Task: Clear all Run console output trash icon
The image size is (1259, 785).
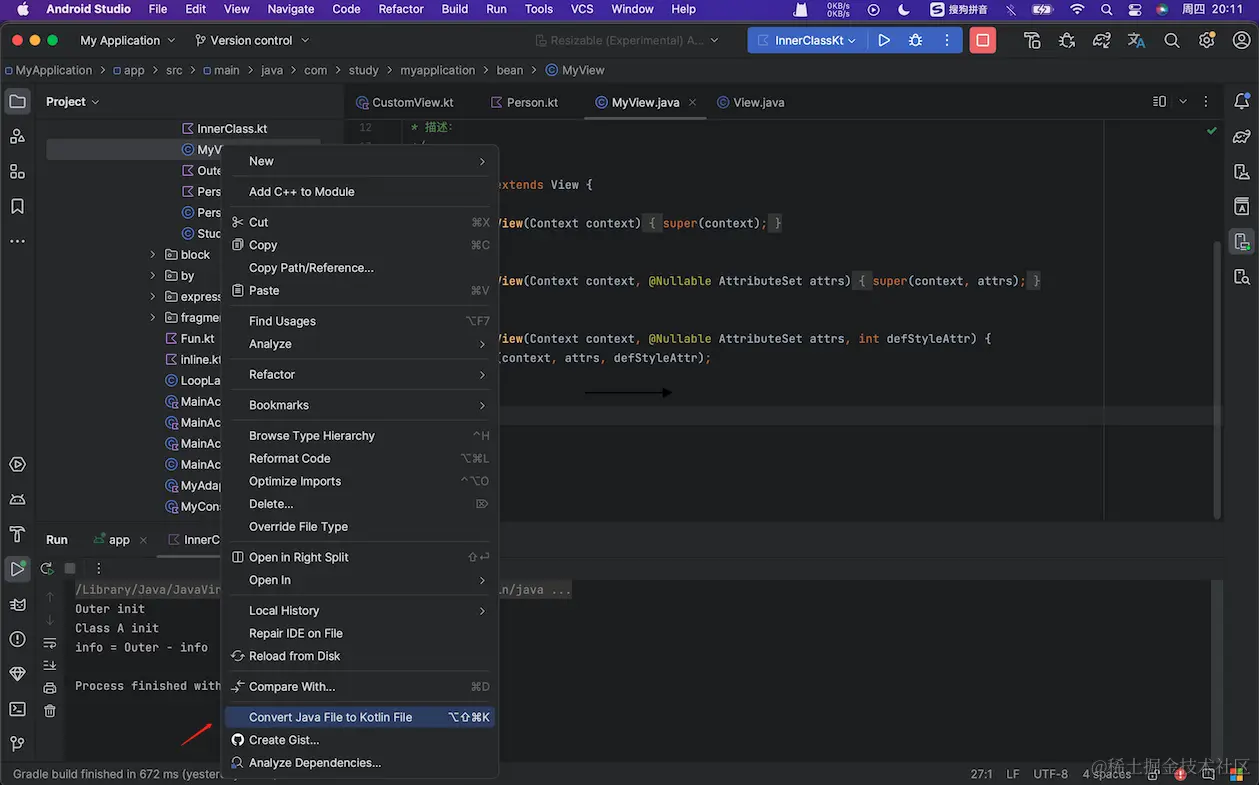Action: pos(50,711)
